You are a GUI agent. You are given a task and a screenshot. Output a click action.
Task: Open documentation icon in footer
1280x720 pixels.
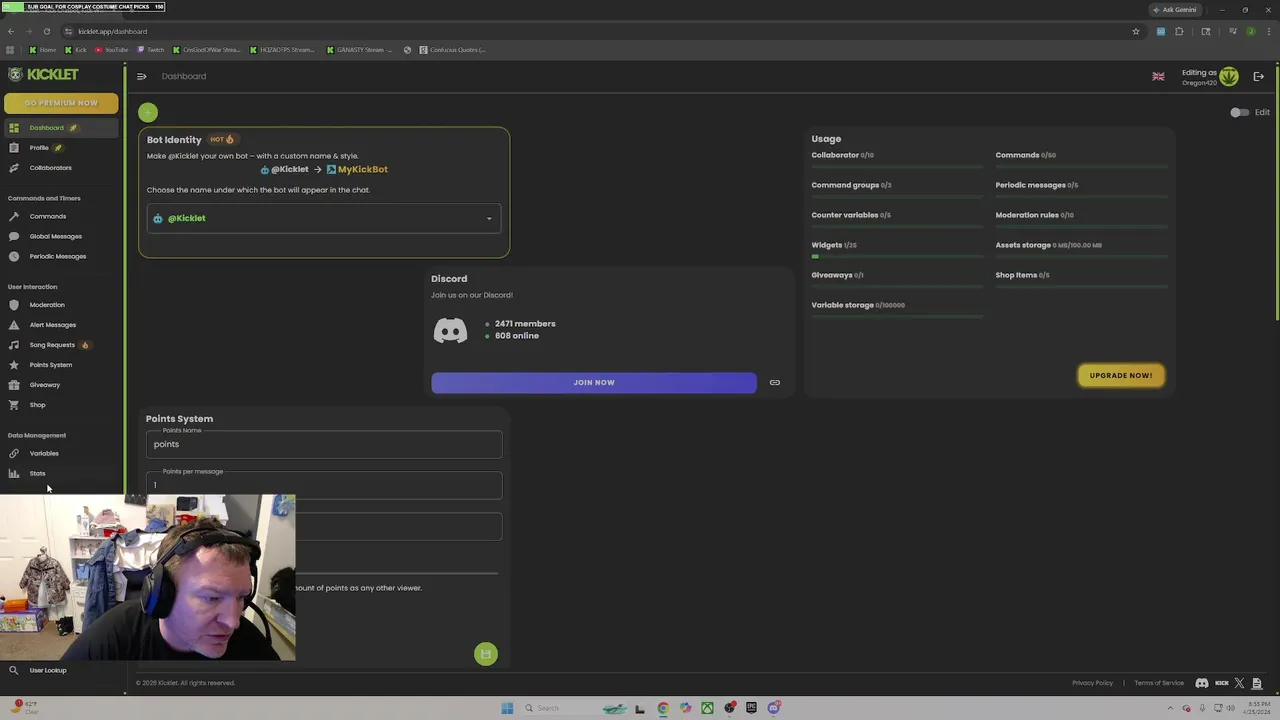[x=1258, y=683]
